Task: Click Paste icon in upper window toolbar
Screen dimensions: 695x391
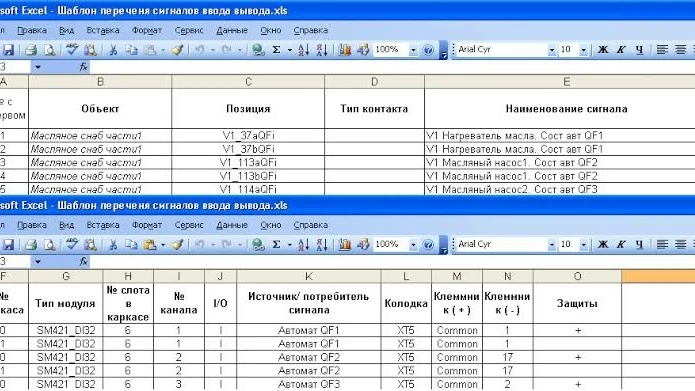Action: pyautogui.click(x=150, y=50)
